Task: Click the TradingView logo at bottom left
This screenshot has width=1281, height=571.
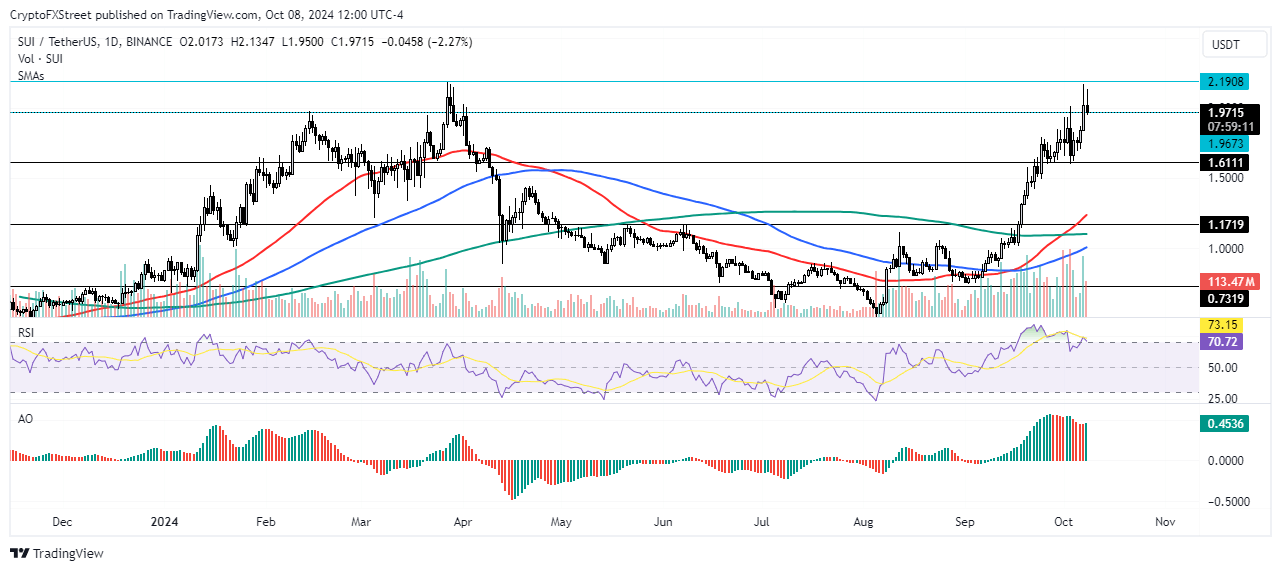Action: click(x=57, y=553)
